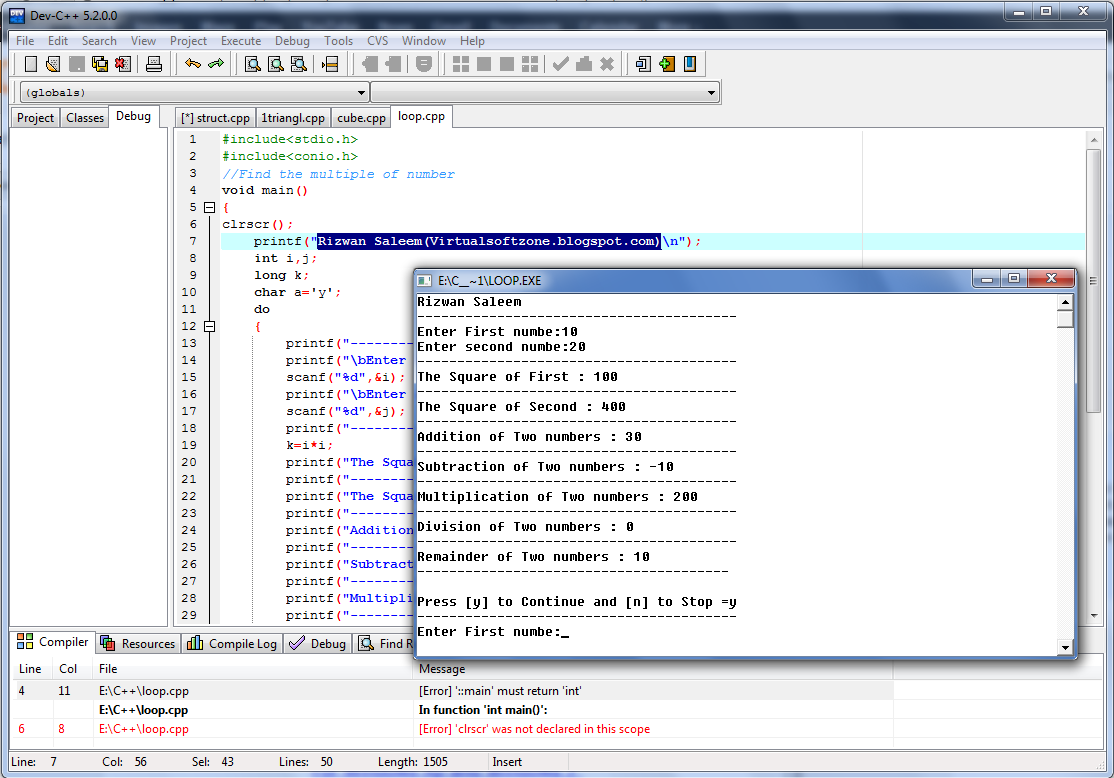The height and width of the screenshot is (778, 1114).
Task: Click the grayed Rebuild All icon
Action: pos(530,65)
